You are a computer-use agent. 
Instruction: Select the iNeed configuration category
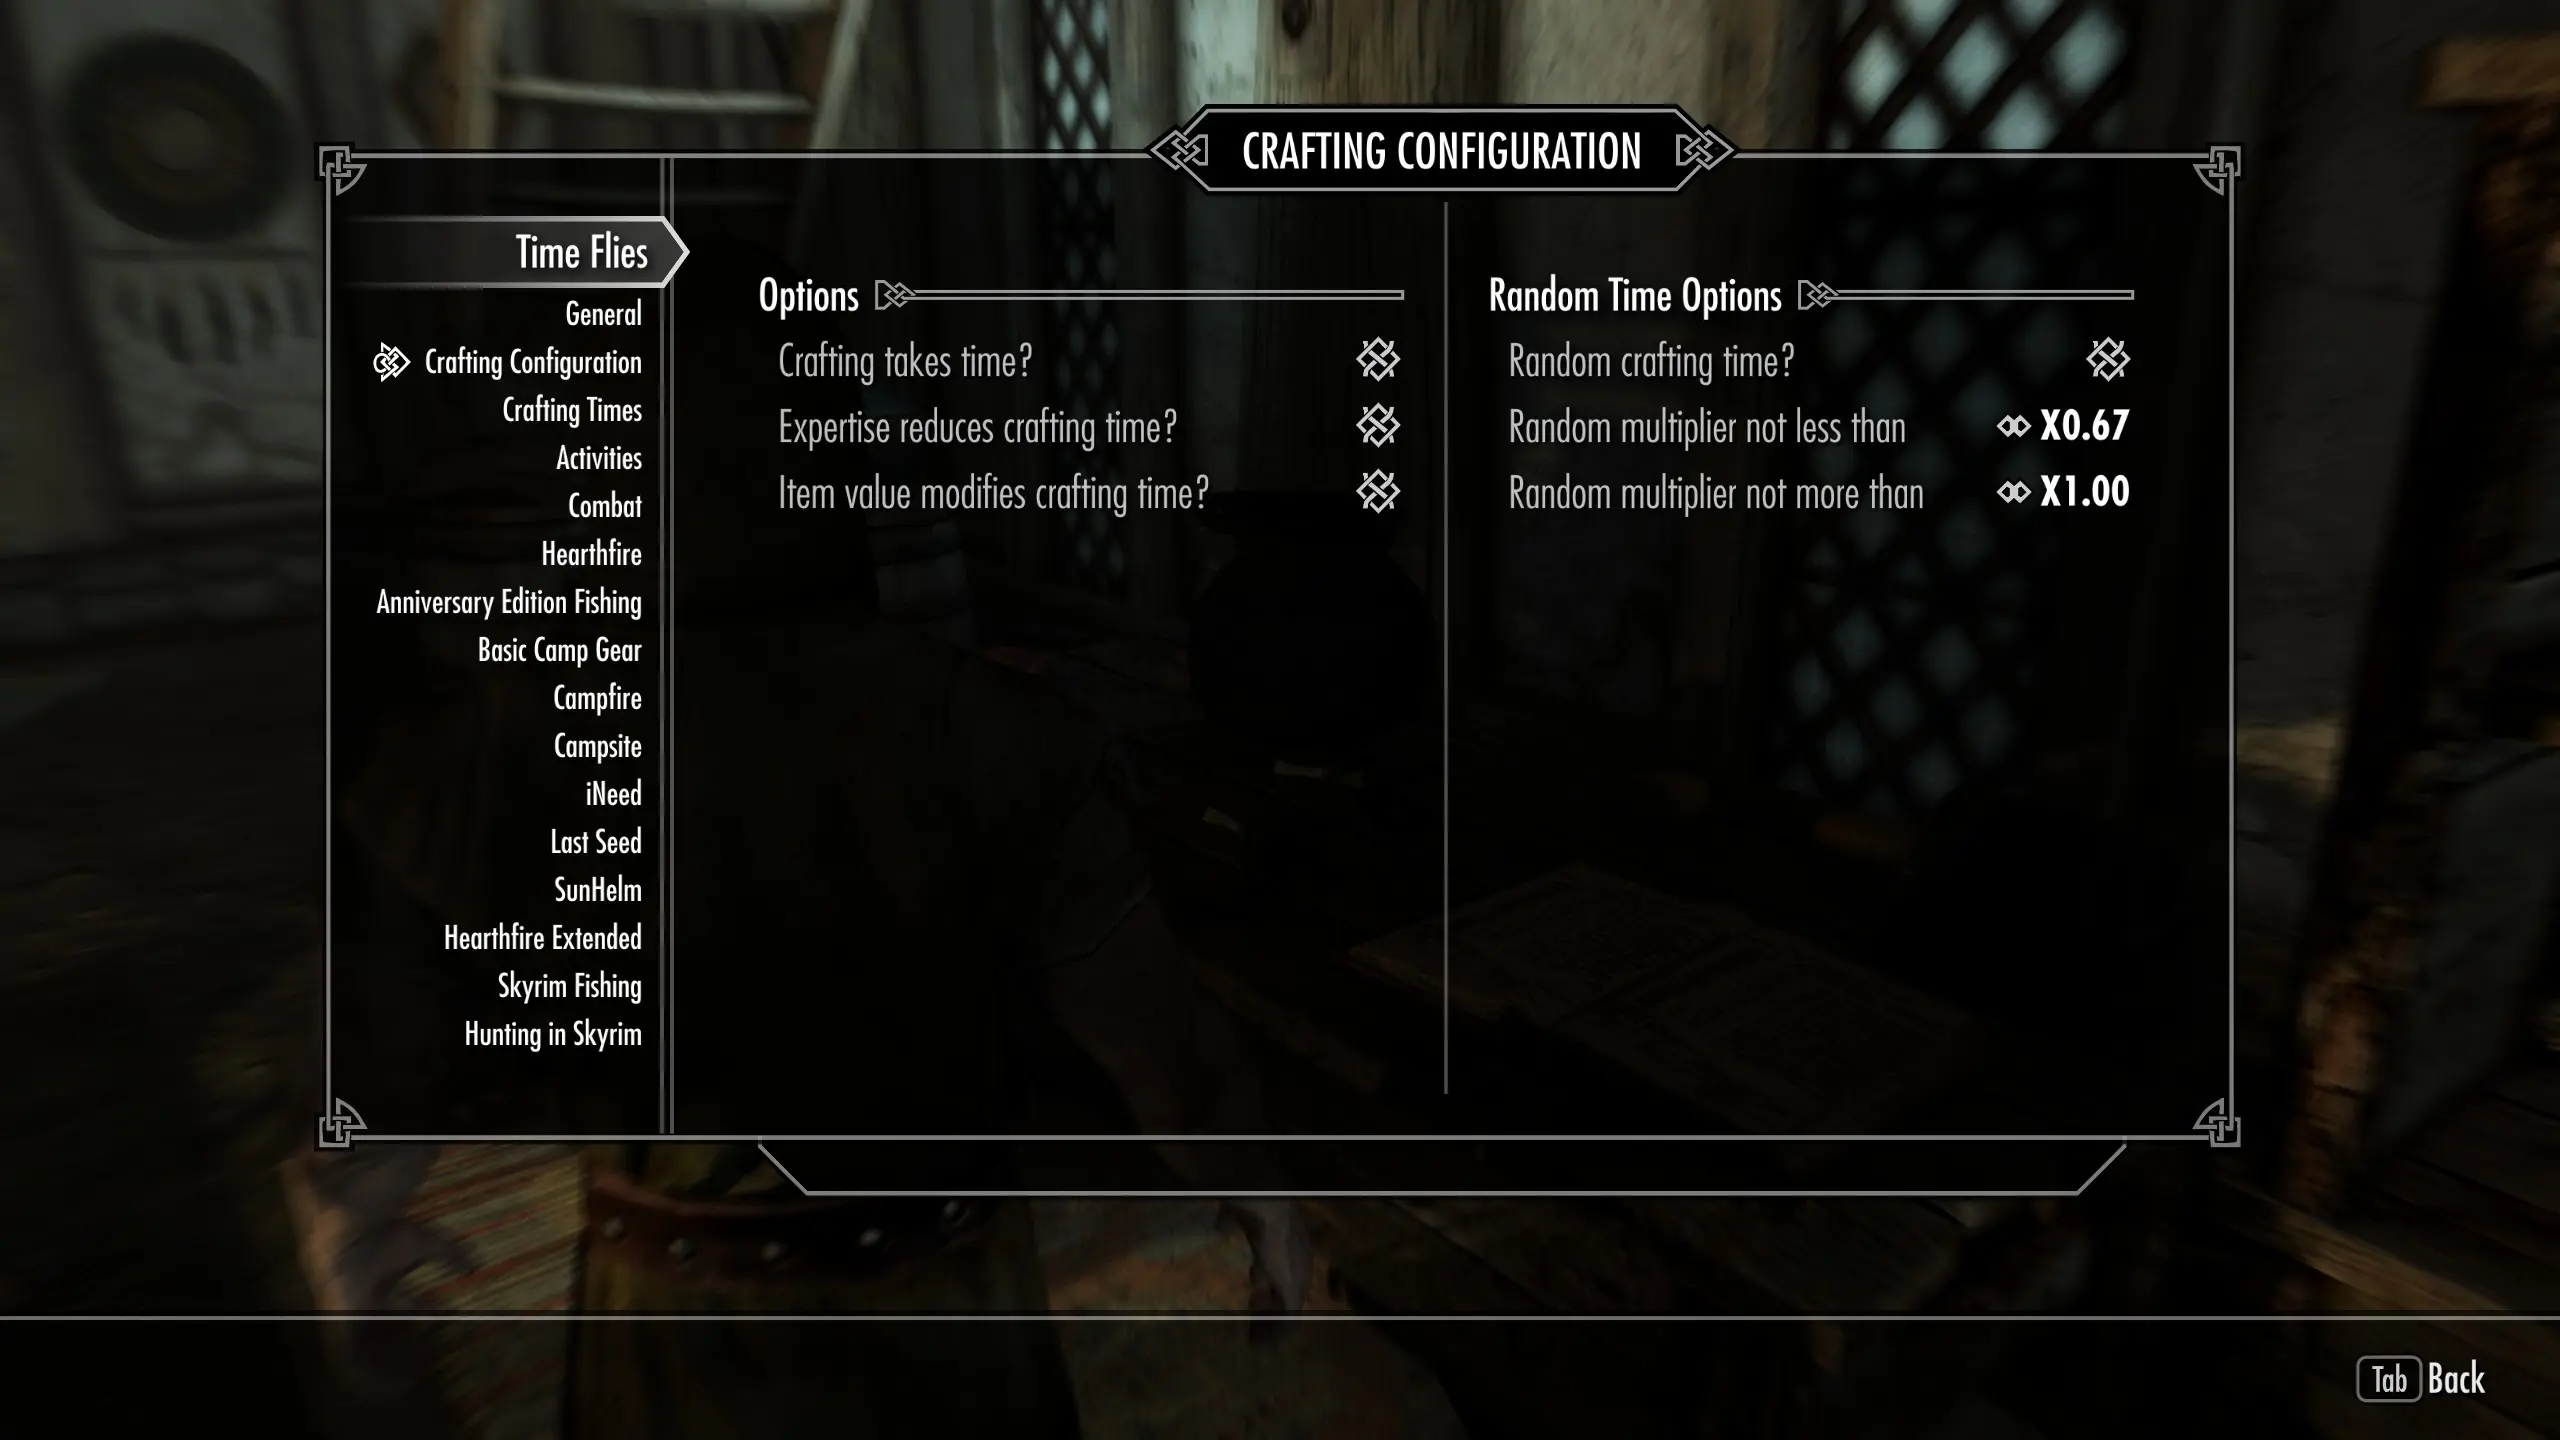pos(614,793)
